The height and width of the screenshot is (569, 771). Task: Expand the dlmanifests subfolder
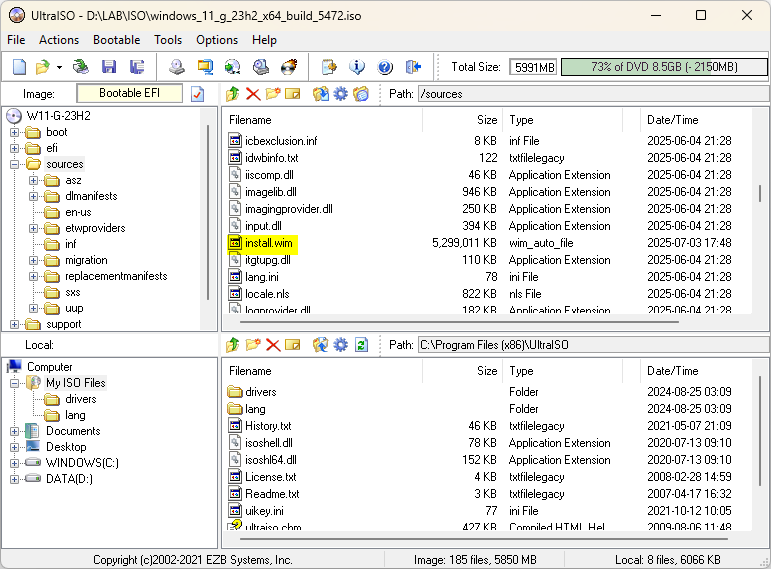[x=33, y=196]
